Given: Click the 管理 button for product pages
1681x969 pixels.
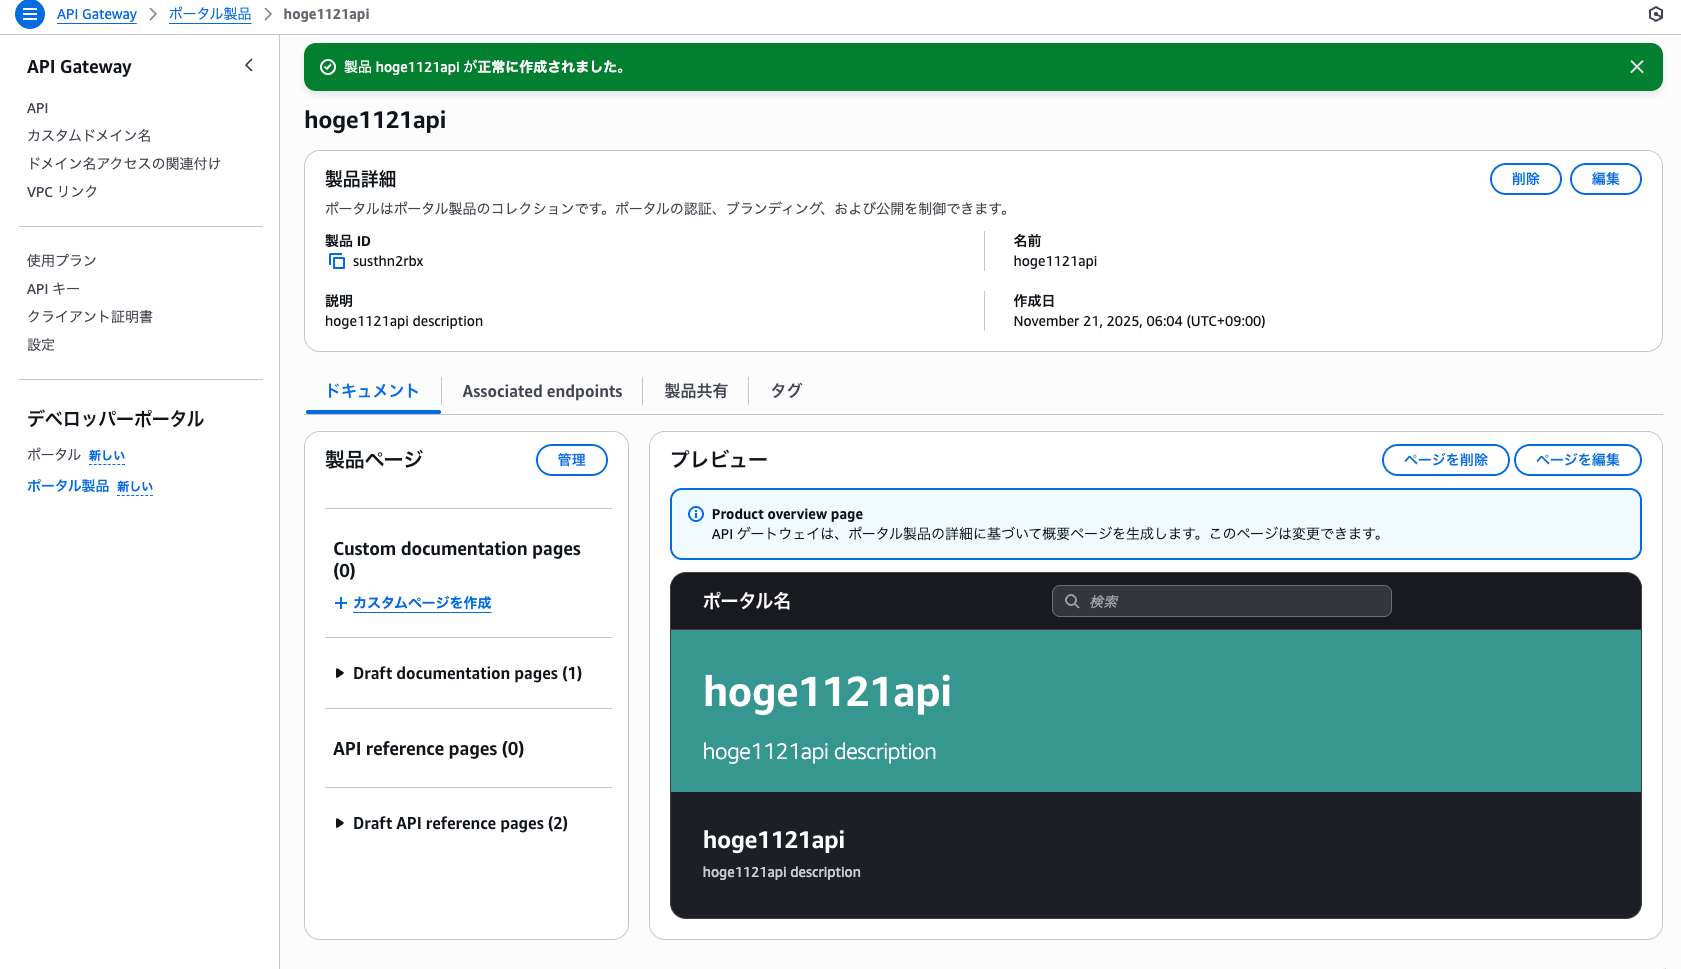Looking at the screenshot, I should click(x=571, y=460).
